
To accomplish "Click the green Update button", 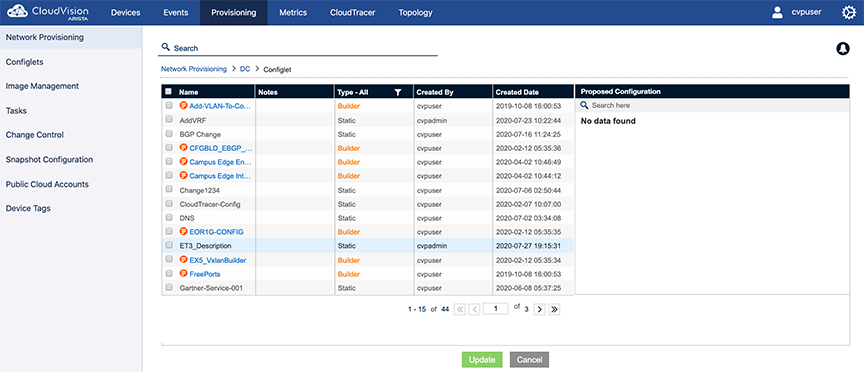I will [x=482, y=360].
